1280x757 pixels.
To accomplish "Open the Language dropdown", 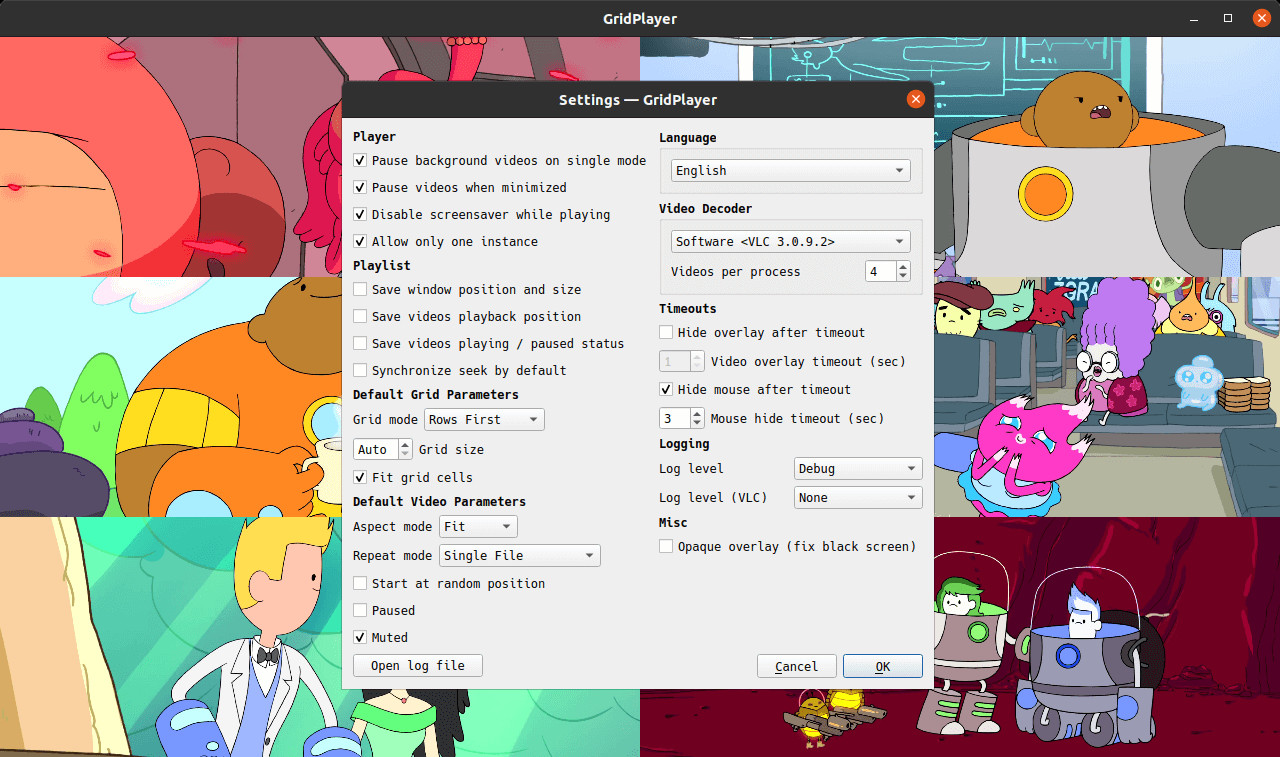I will coord(790,170).
